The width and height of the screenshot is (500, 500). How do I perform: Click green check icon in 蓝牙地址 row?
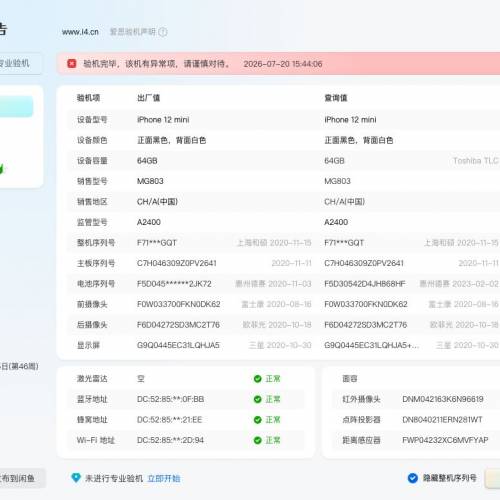(257, 399)
